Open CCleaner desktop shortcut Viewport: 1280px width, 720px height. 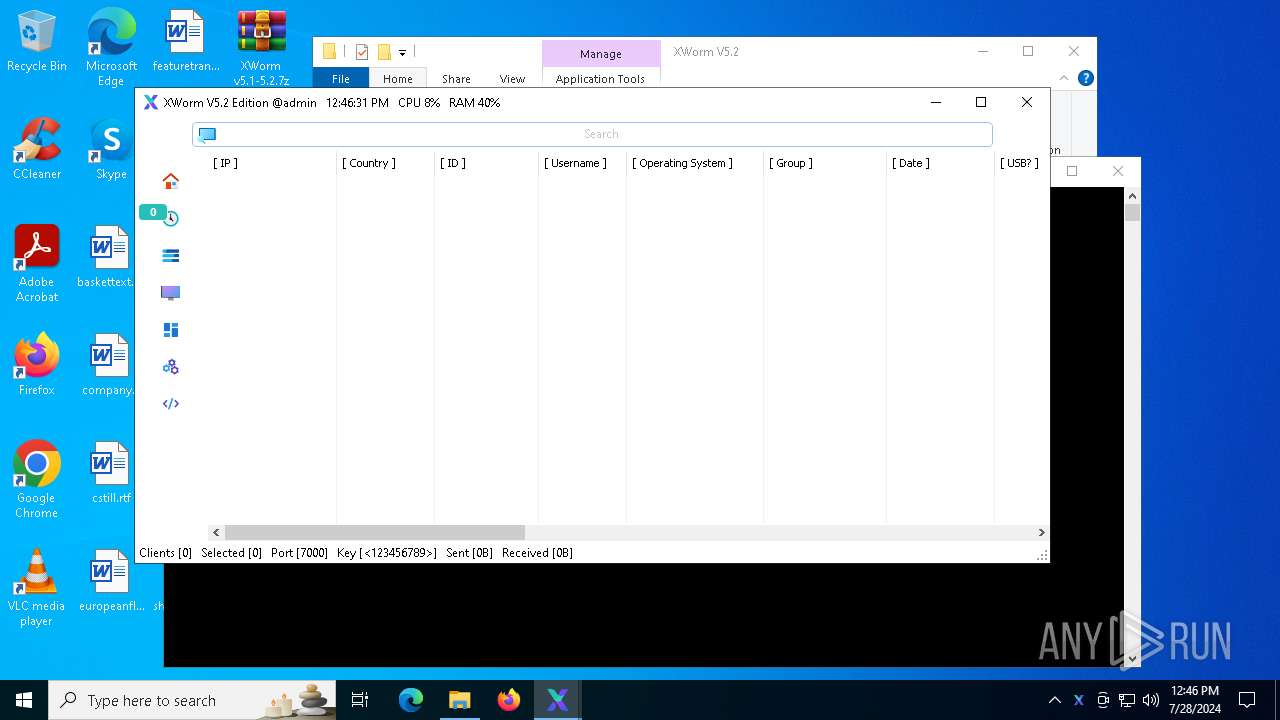pos(37,149)
